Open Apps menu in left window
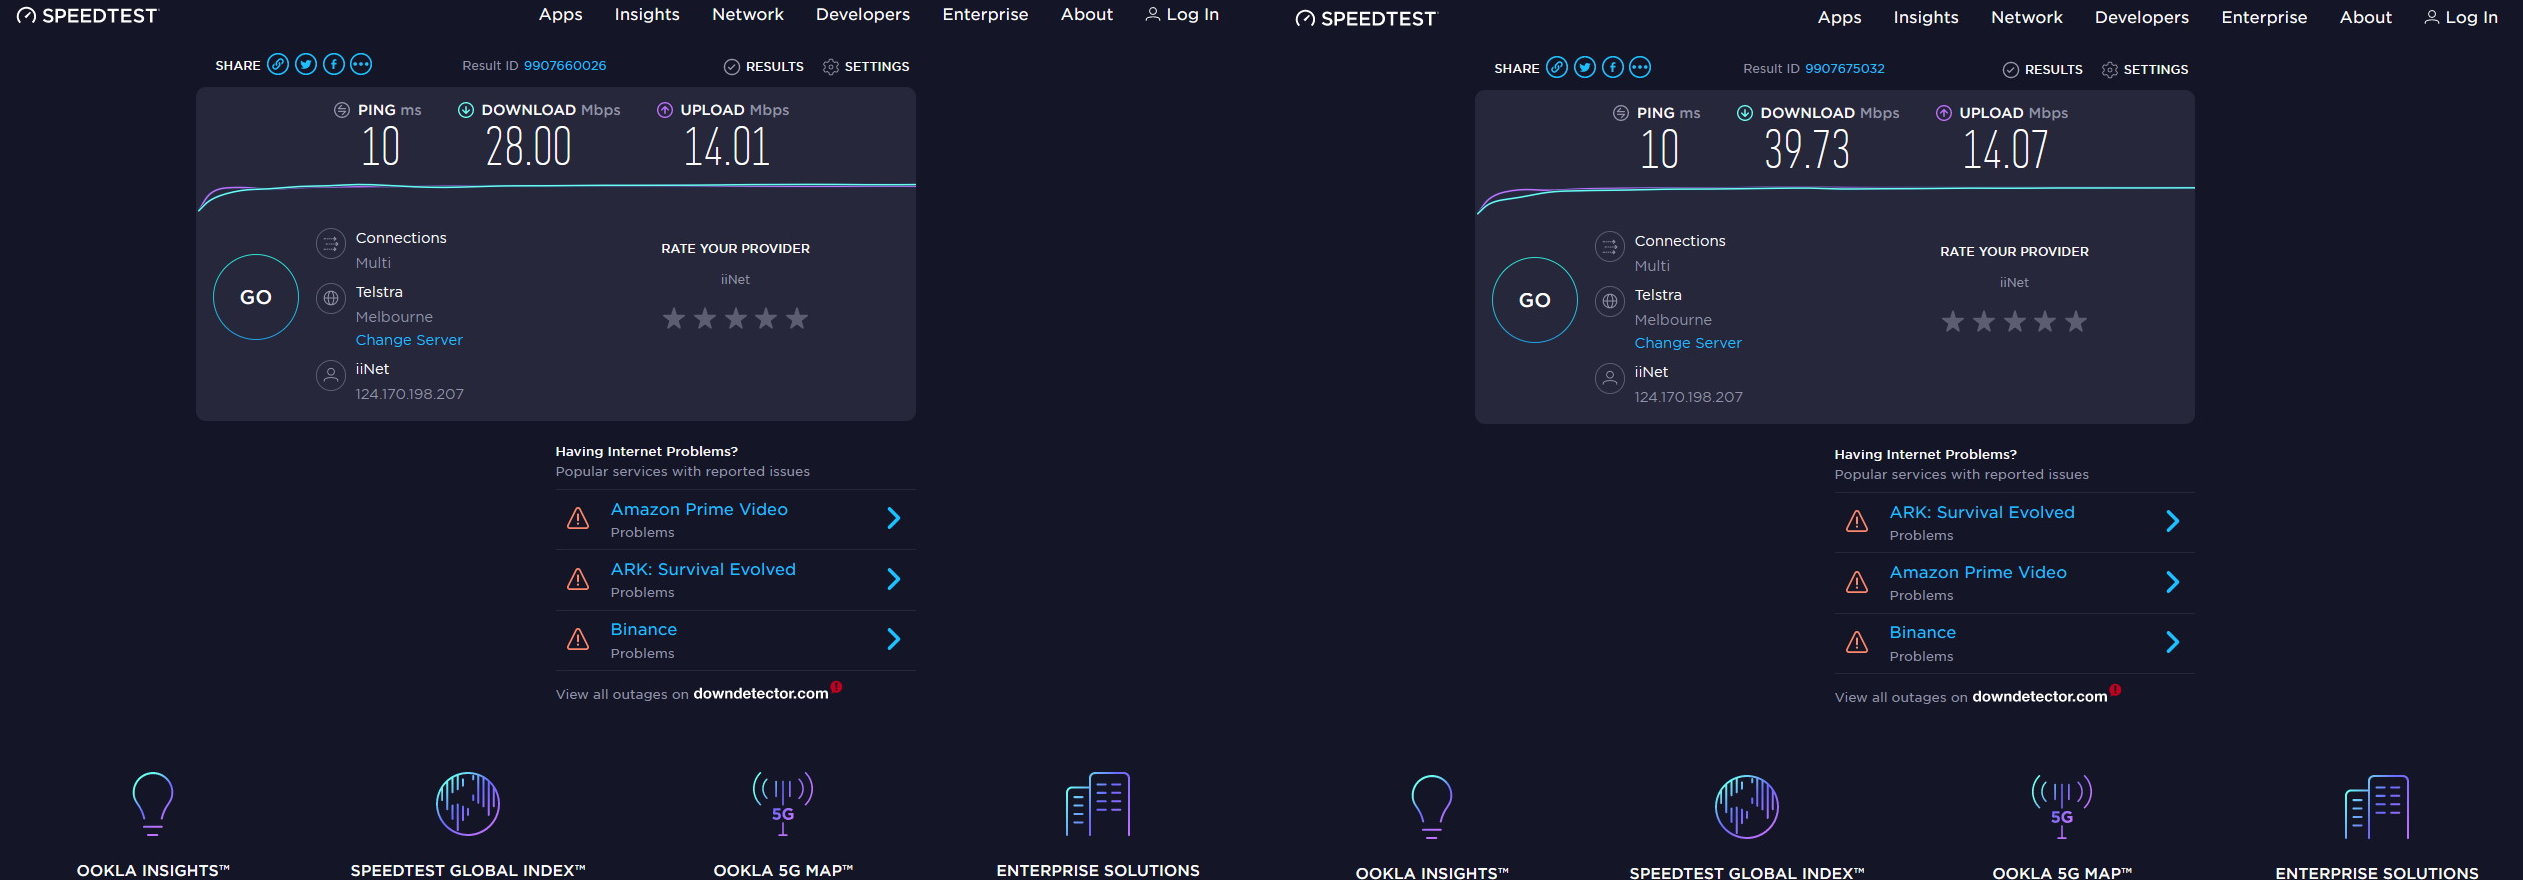 (560, 14)
